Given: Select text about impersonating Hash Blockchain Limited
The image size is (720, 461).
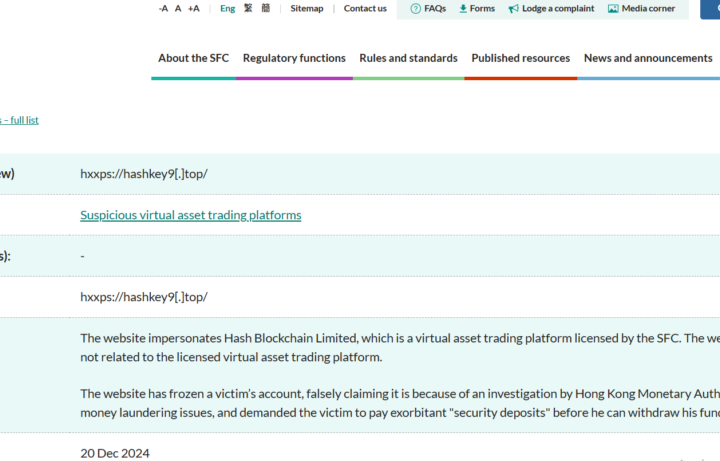Looking at the screenshot, I should [x=400, y=348].
